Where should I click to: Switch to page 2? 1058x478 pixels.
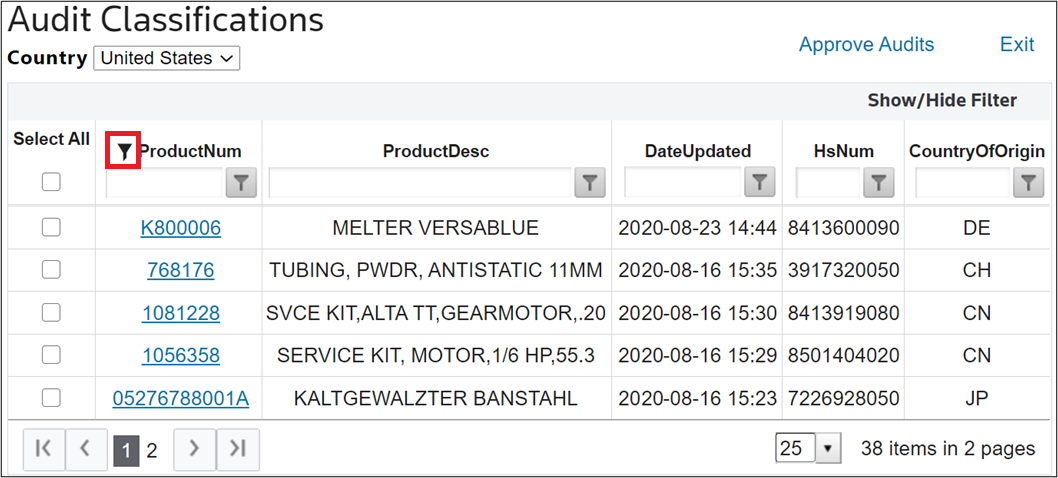click(x=152, y=450)
